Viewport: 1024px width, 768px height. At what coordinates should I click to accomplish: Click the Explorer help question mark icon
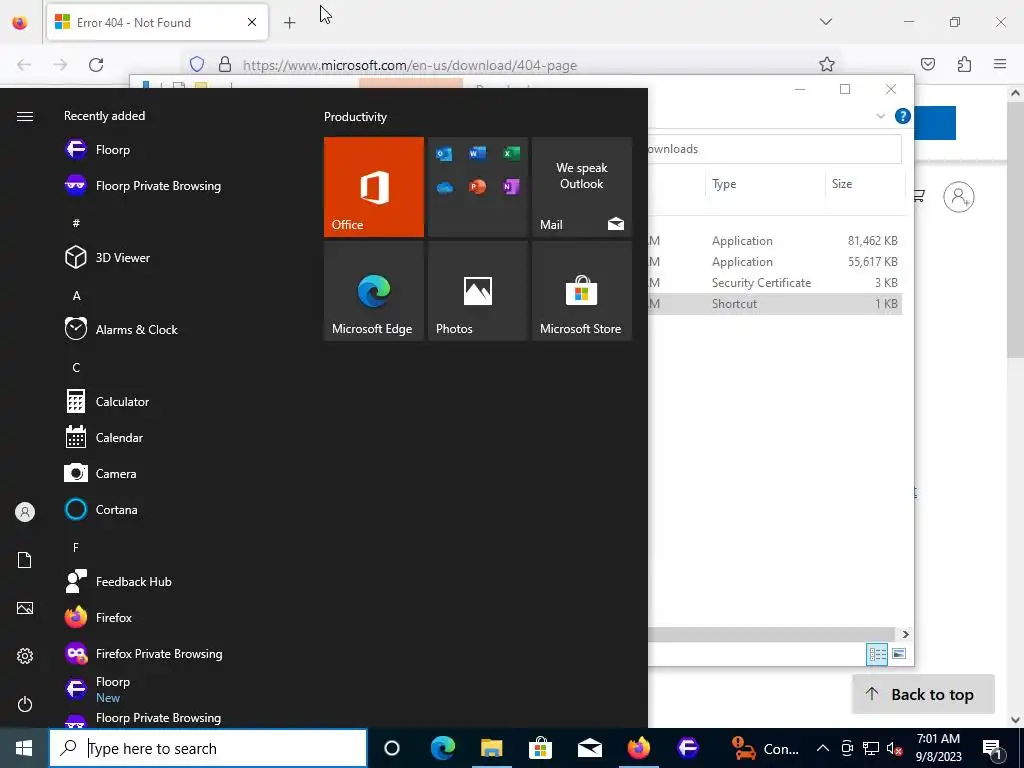pos(903,116)
